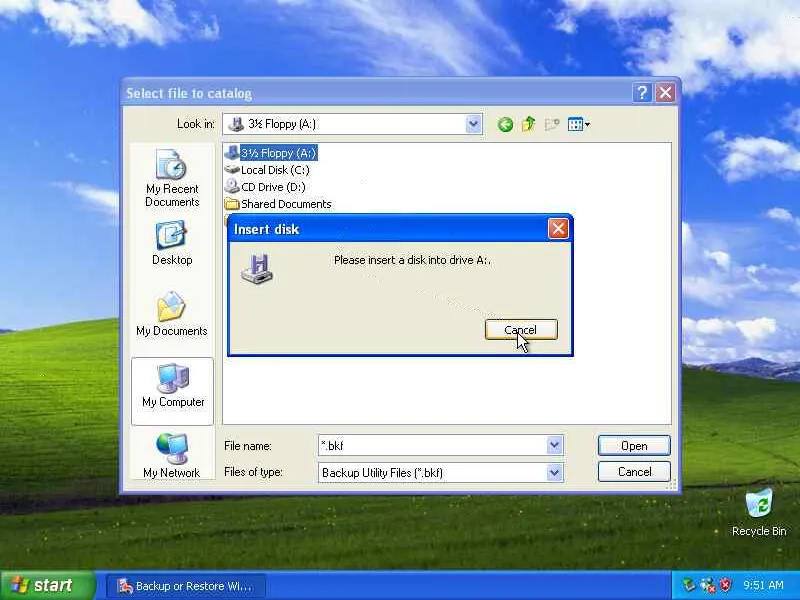Click the Open button
800x600 pixels.
pyautogui.click(x=634, y=445)
